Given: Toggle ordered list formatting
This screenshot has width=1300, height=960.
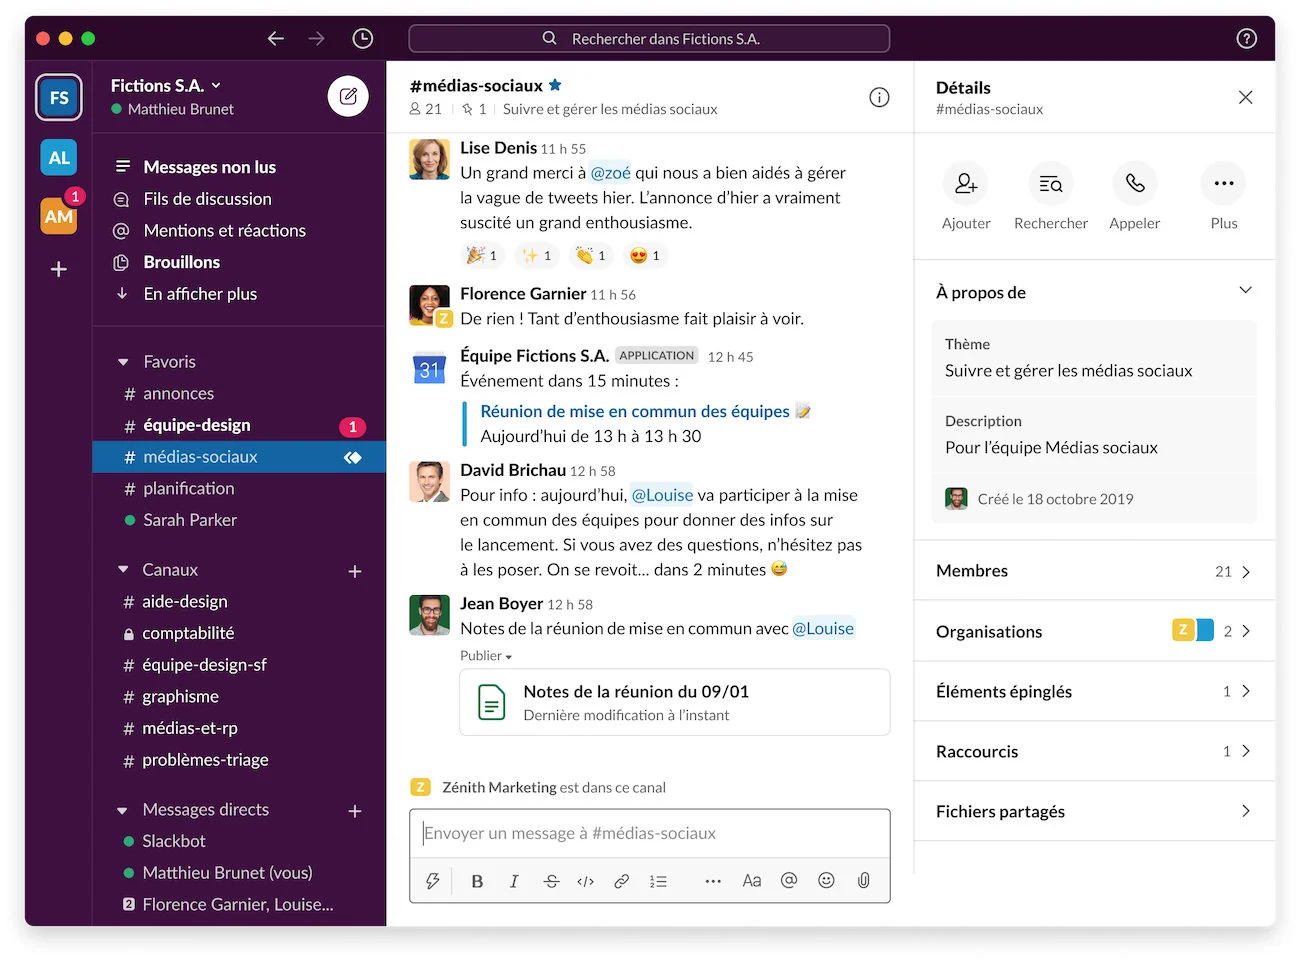Looking at the screenshot, I should point(658,881).
